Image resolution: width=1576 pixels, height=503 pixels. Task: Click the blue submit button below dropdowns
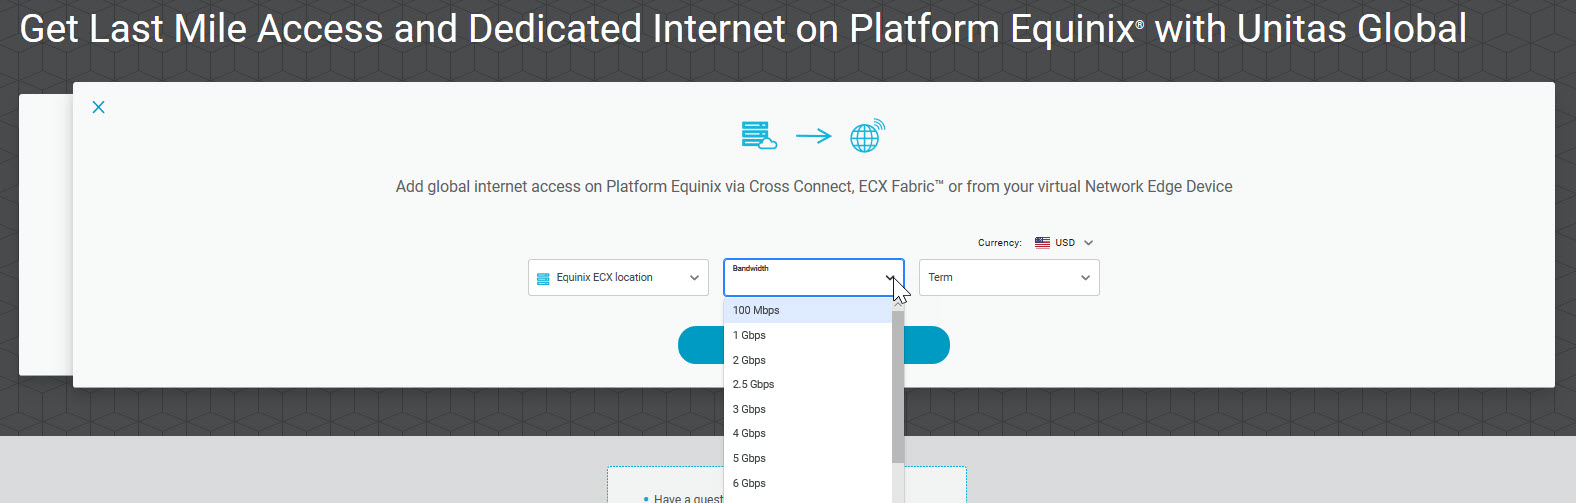pyautogui.click(x=814, y=345)
